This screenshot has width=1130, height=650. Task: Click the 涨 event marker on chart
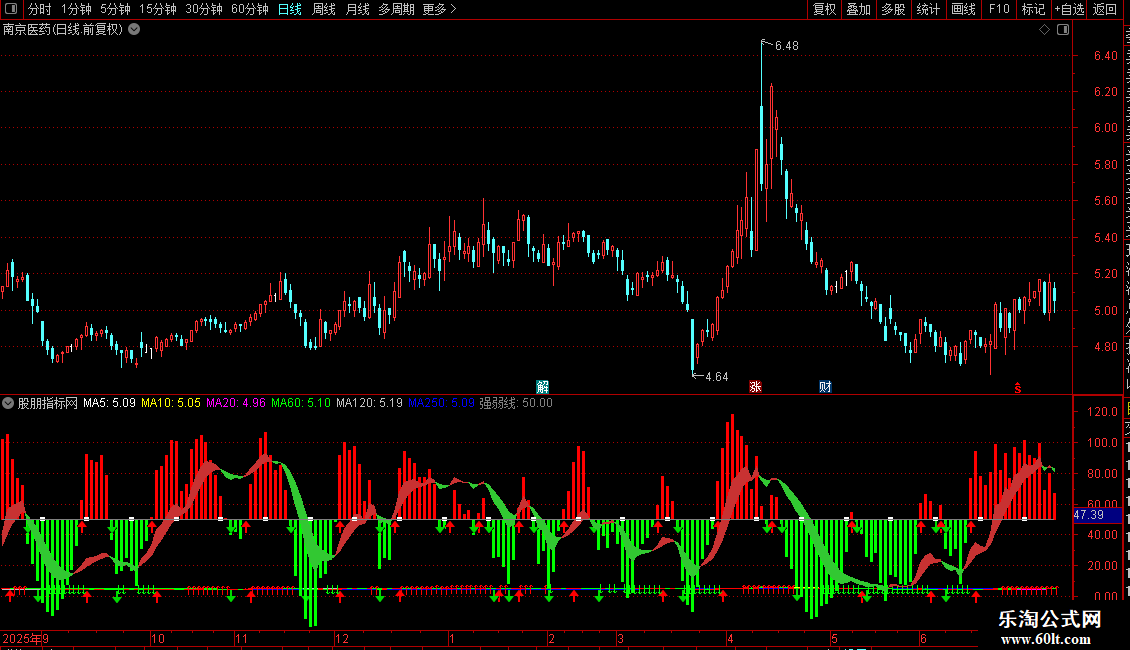[x=755, y=387]
